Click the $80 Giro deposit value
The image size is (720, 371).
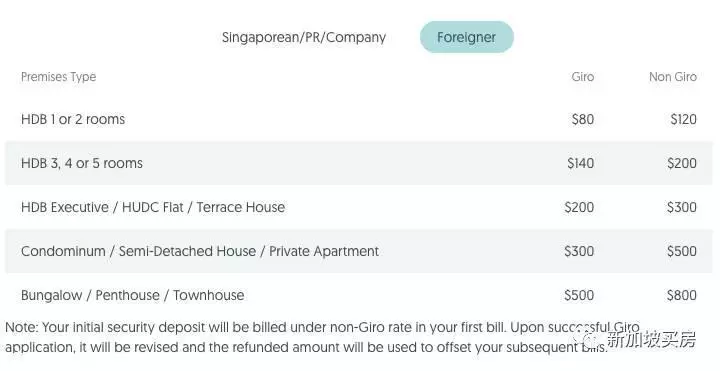(x=583, y=119)
